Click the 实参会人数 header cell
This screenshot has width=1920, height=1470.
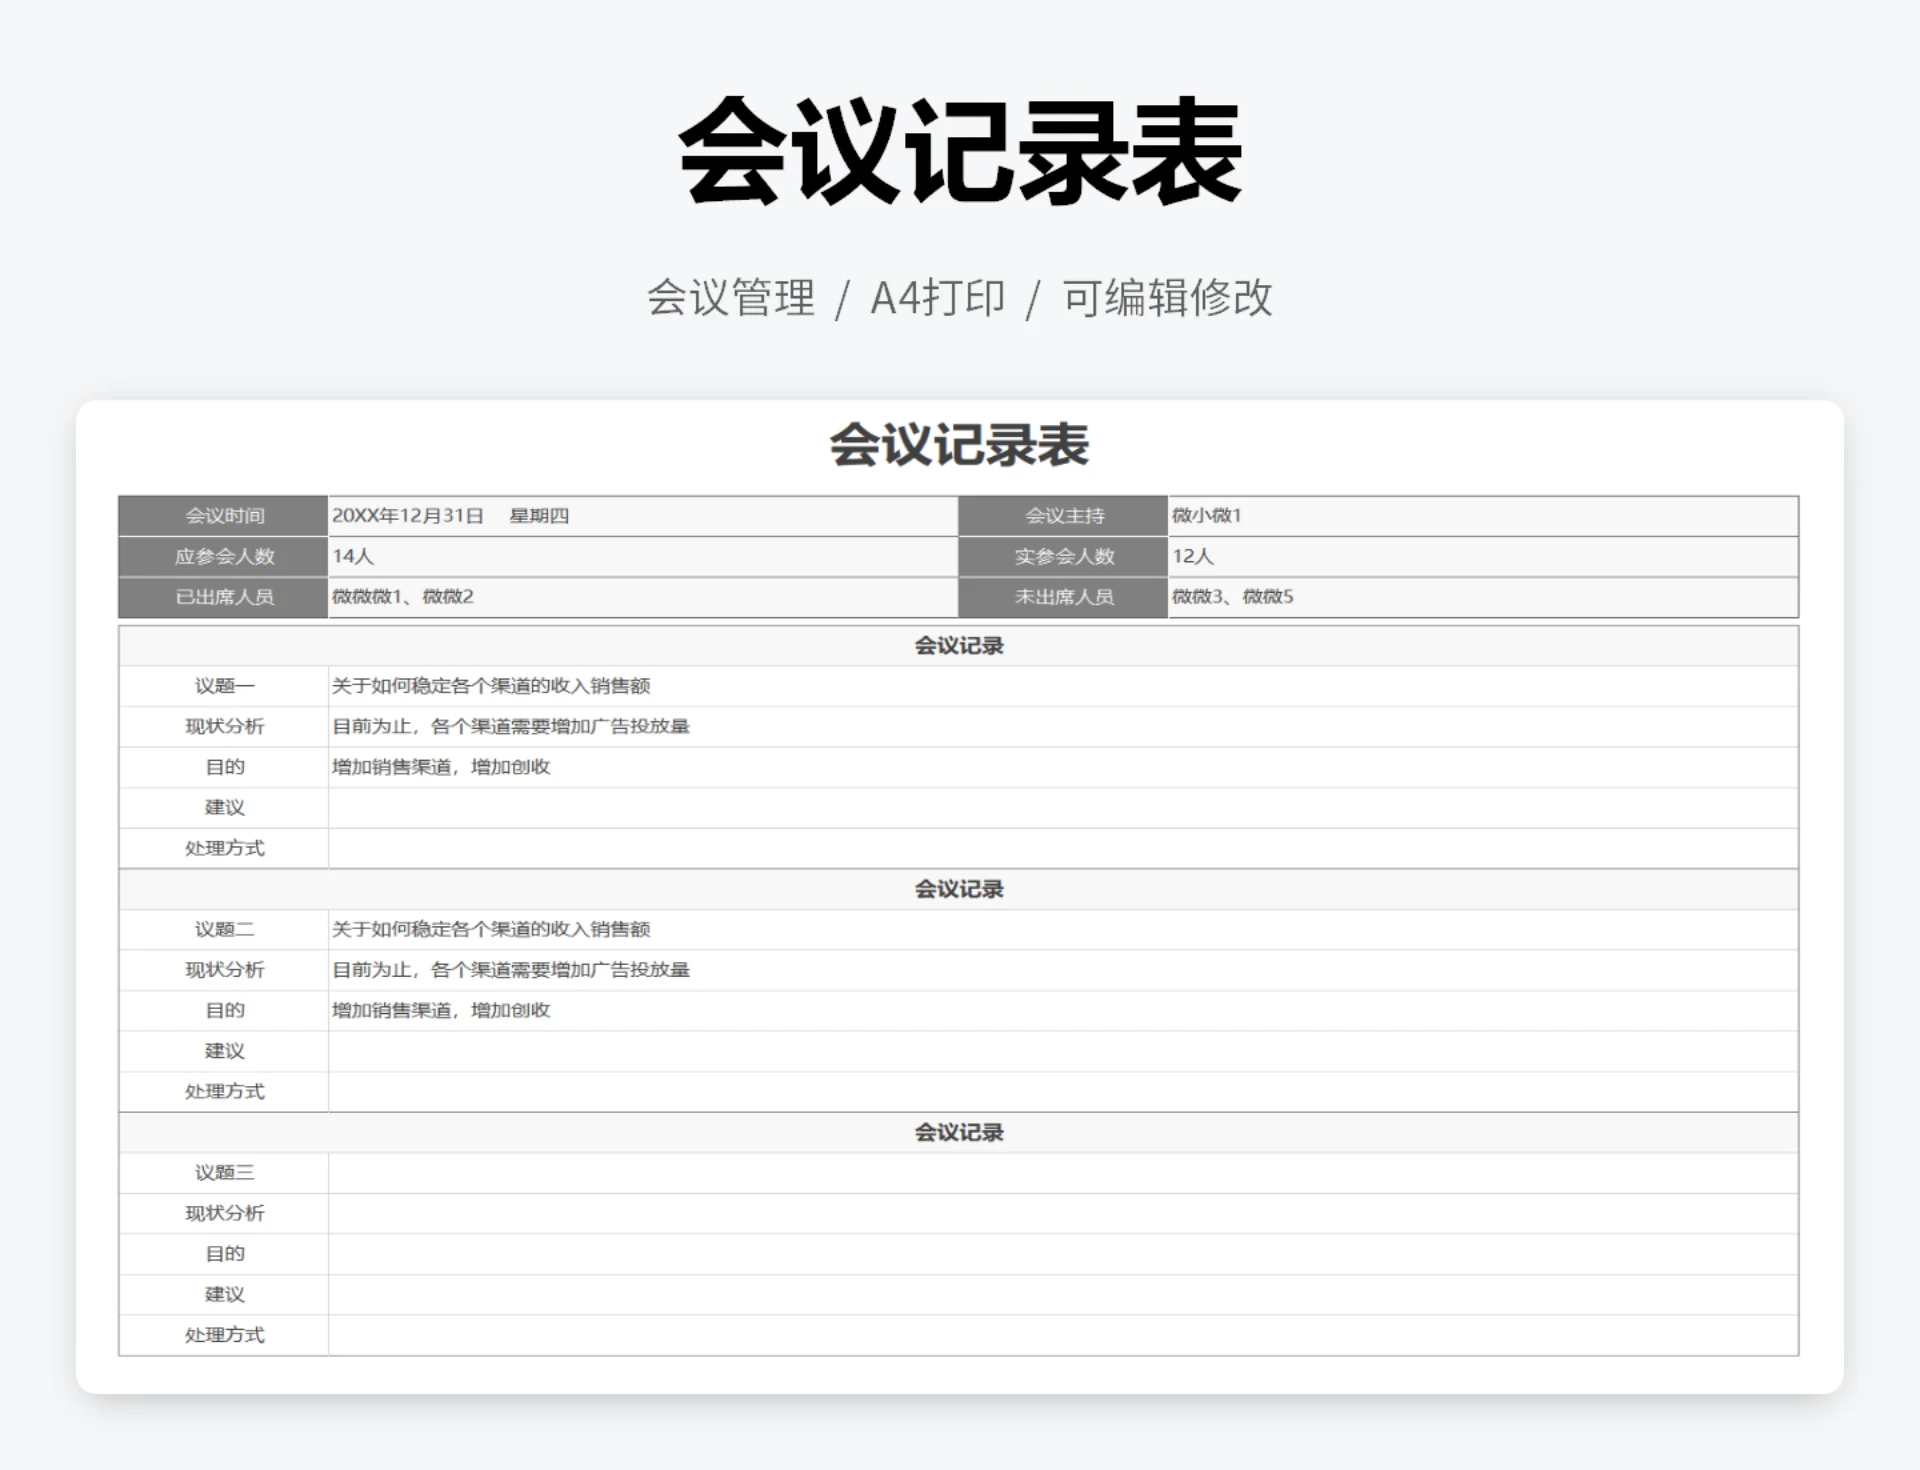[1062, 557]
